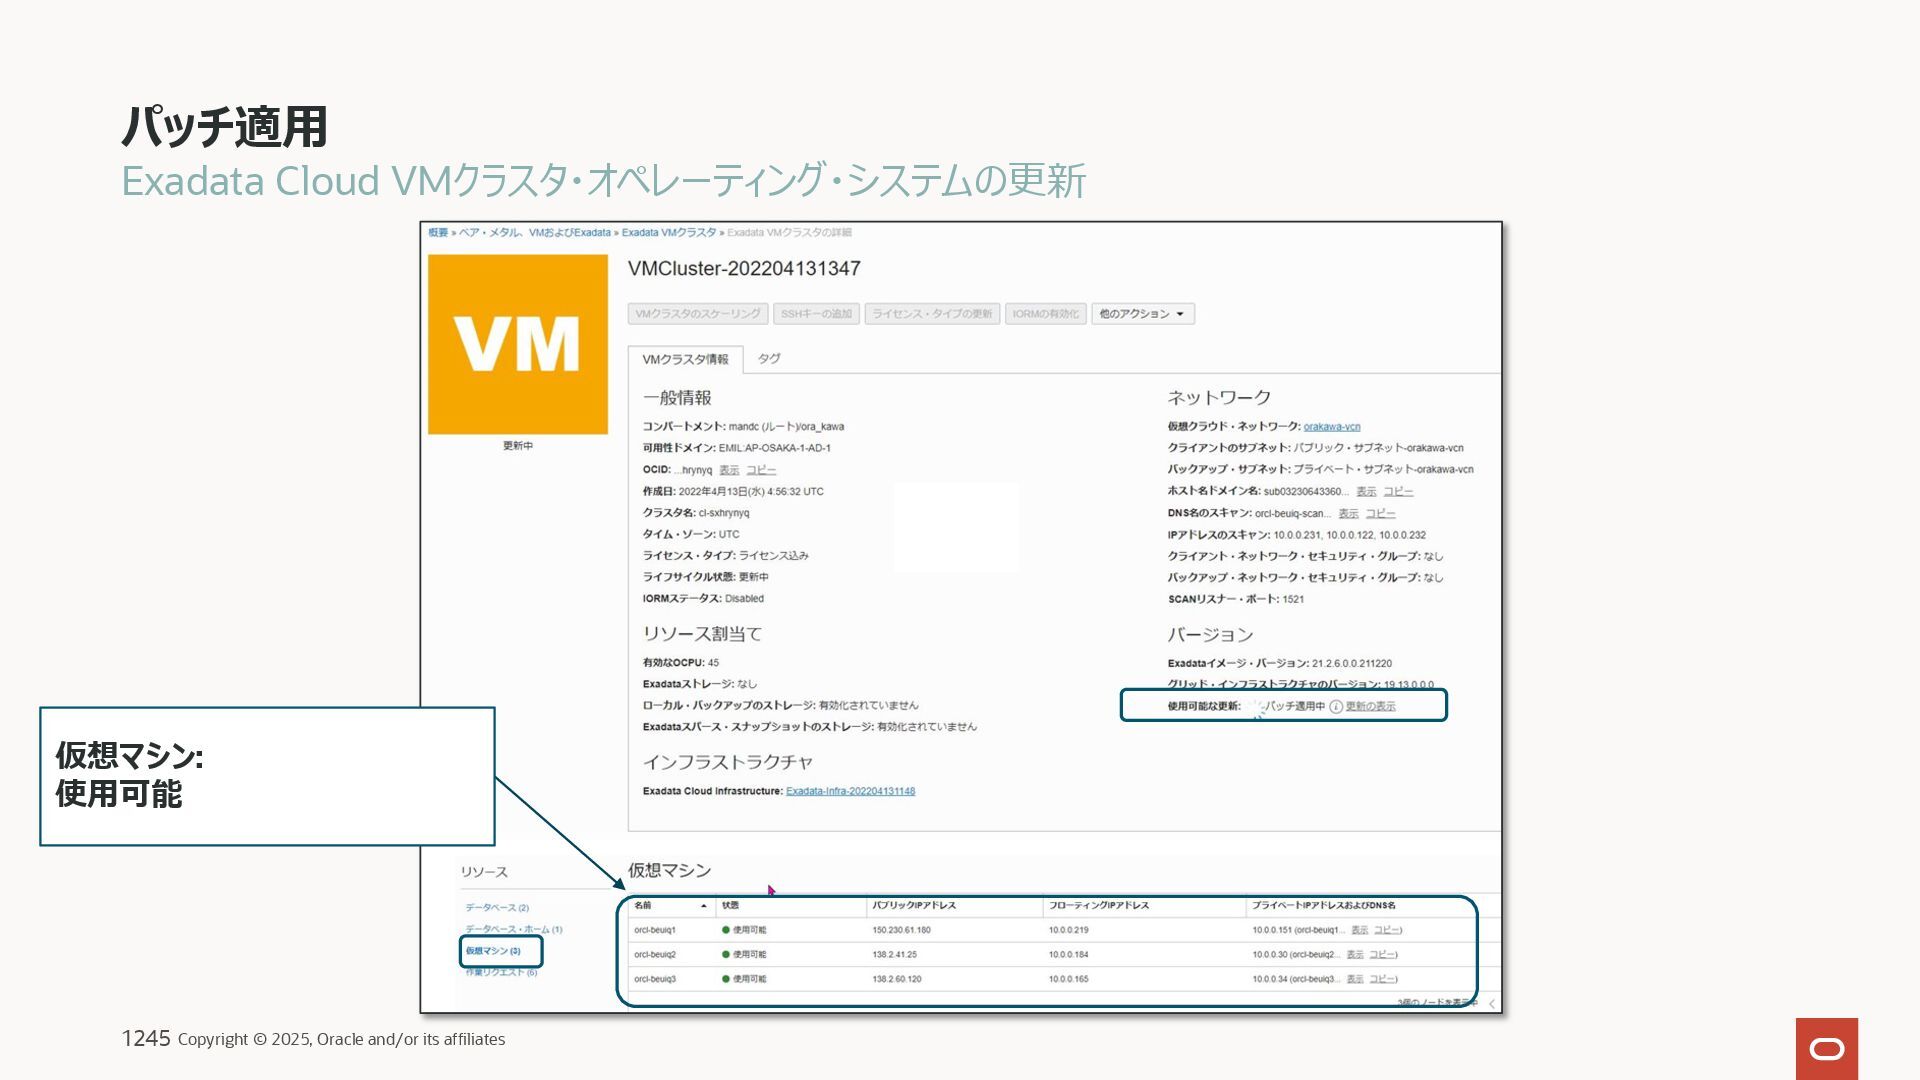Screen dimensions: 1920x1080
Task: Open the Exadata-Infra-202204131148 link
Action: 850,791
